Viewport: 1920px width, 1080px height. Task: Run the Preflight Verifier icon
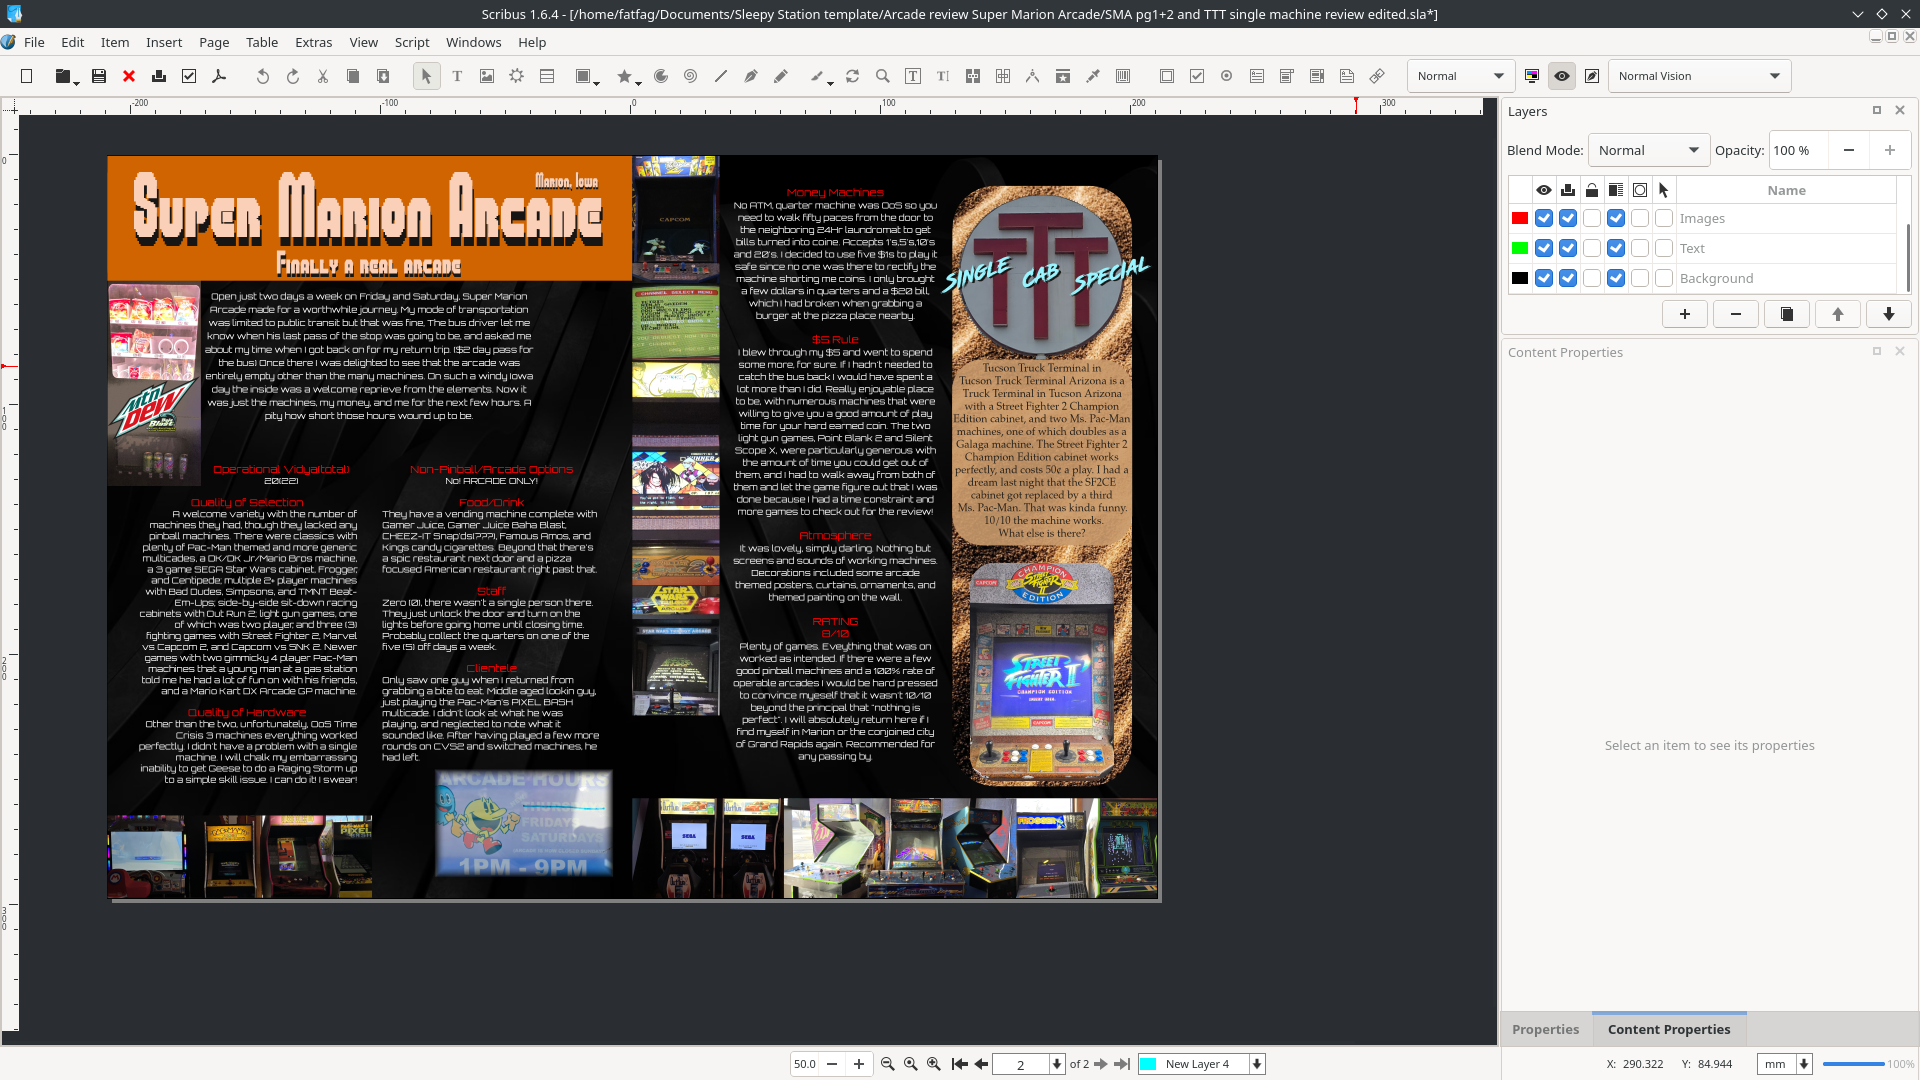coord(189,76)
